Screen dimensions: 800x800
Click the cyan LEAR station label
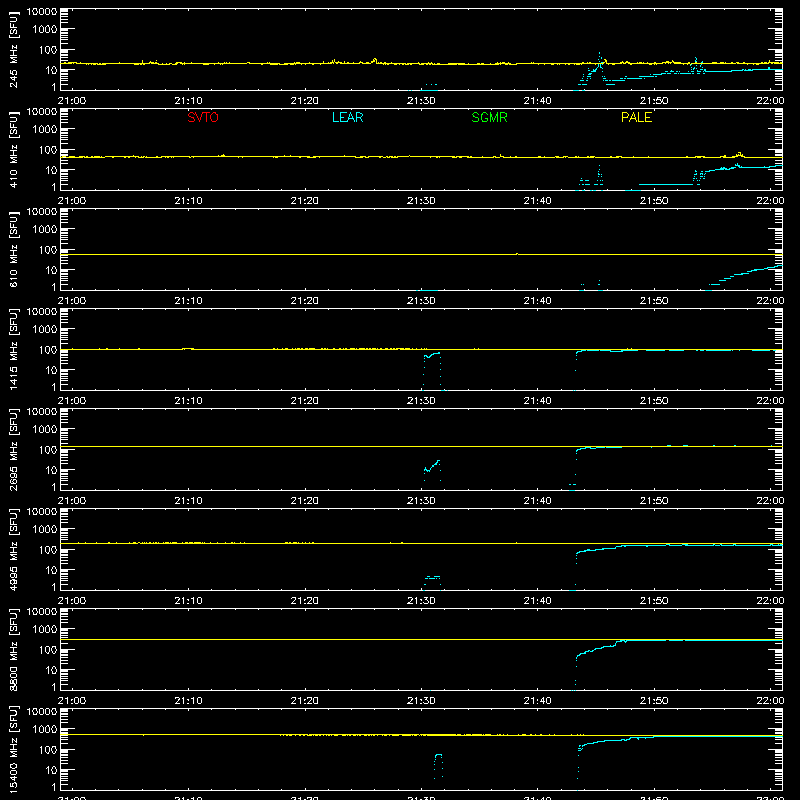[347, 117]
